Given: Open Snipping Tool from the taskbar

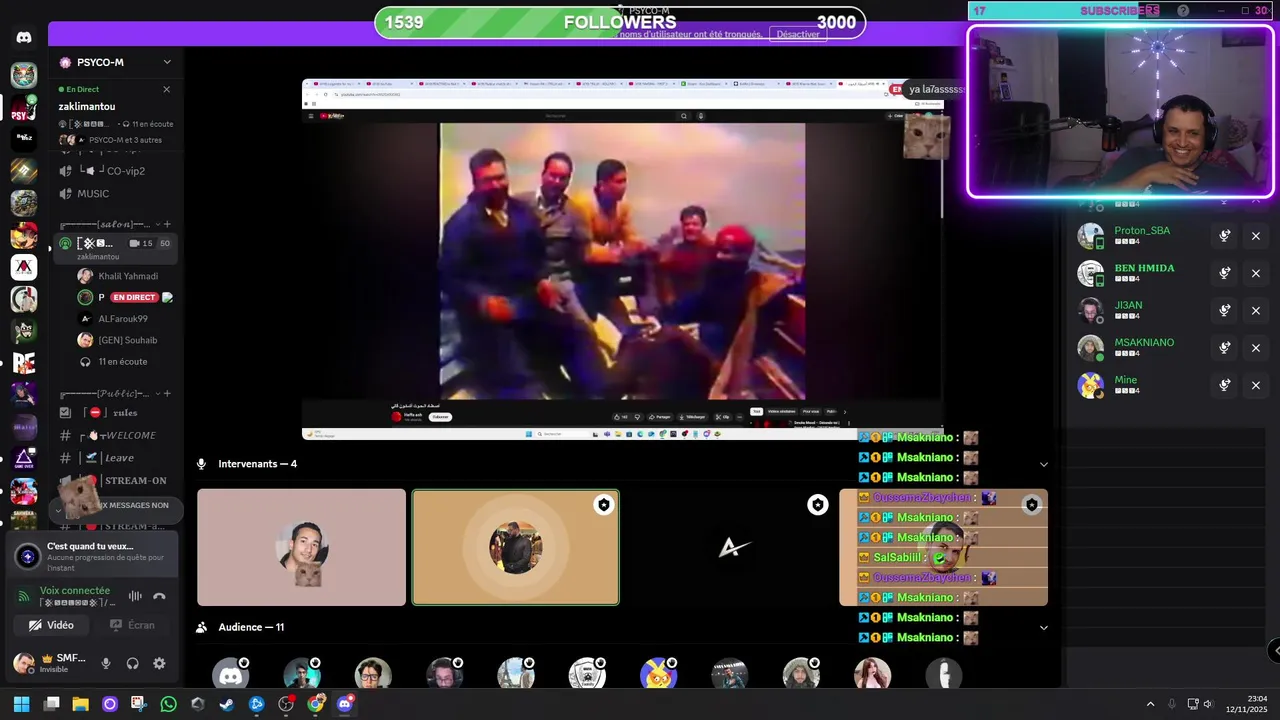Looking at the screenshot, I should (139, 704).
